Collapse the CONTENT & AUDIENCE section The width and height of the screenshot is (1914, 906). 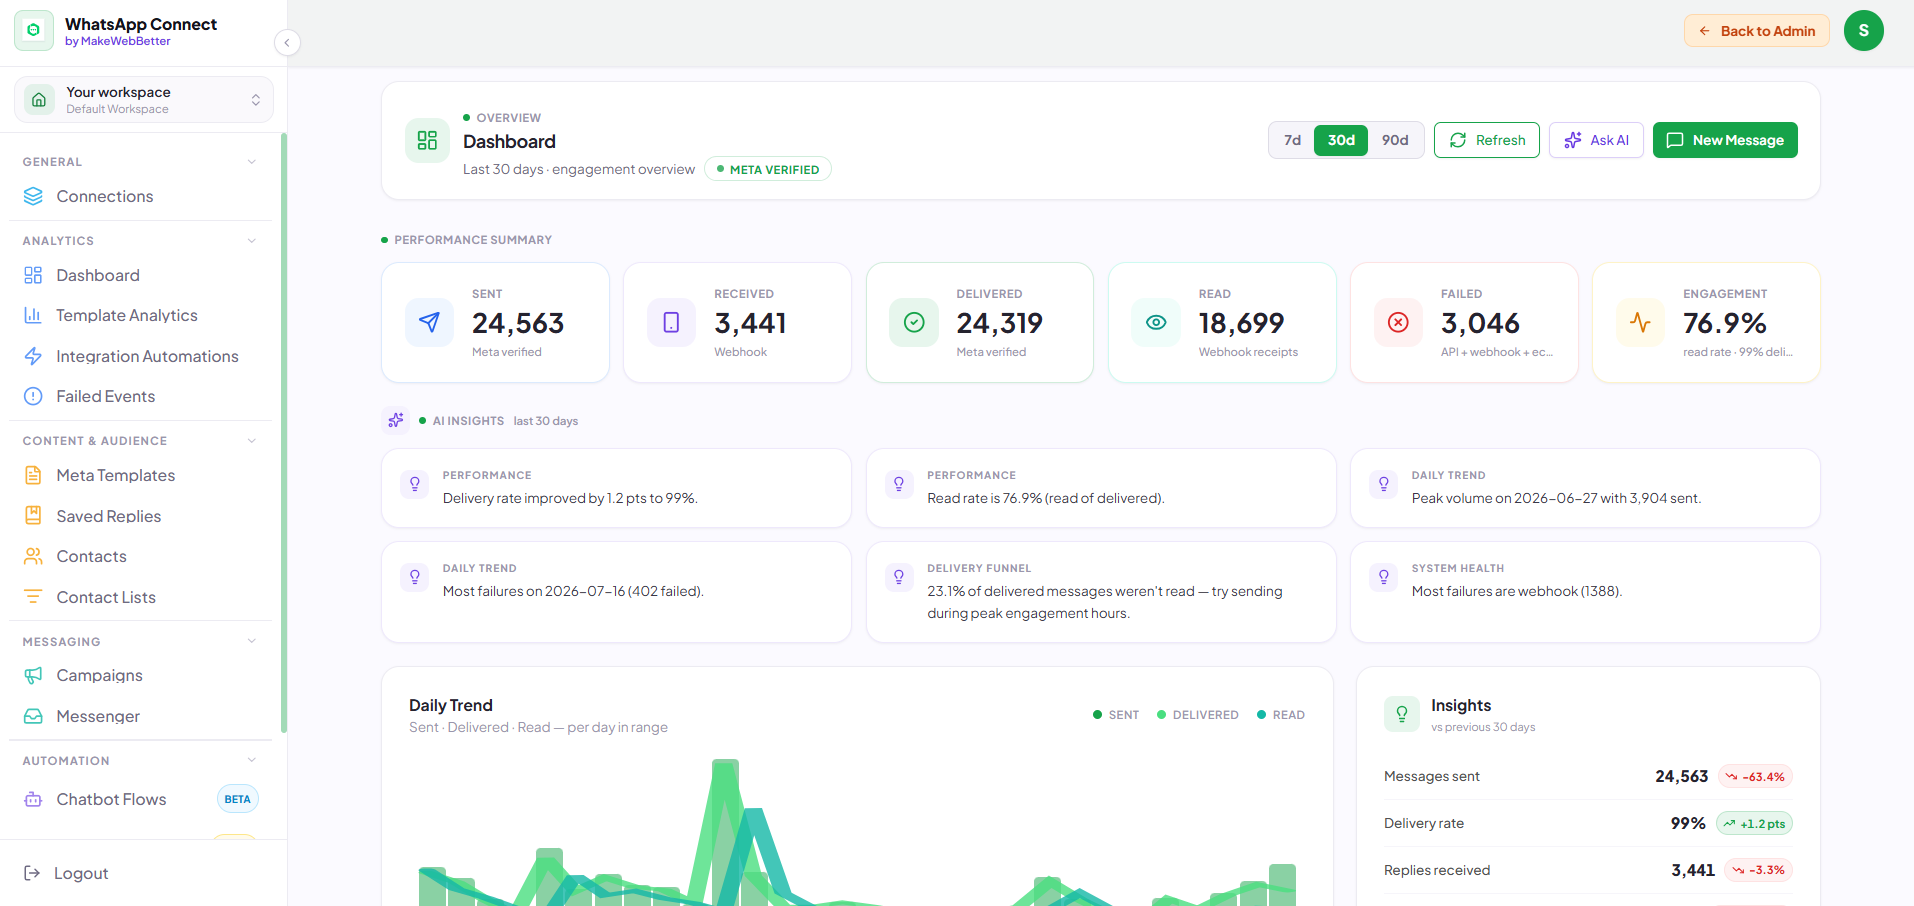click(x=252, y=441)
